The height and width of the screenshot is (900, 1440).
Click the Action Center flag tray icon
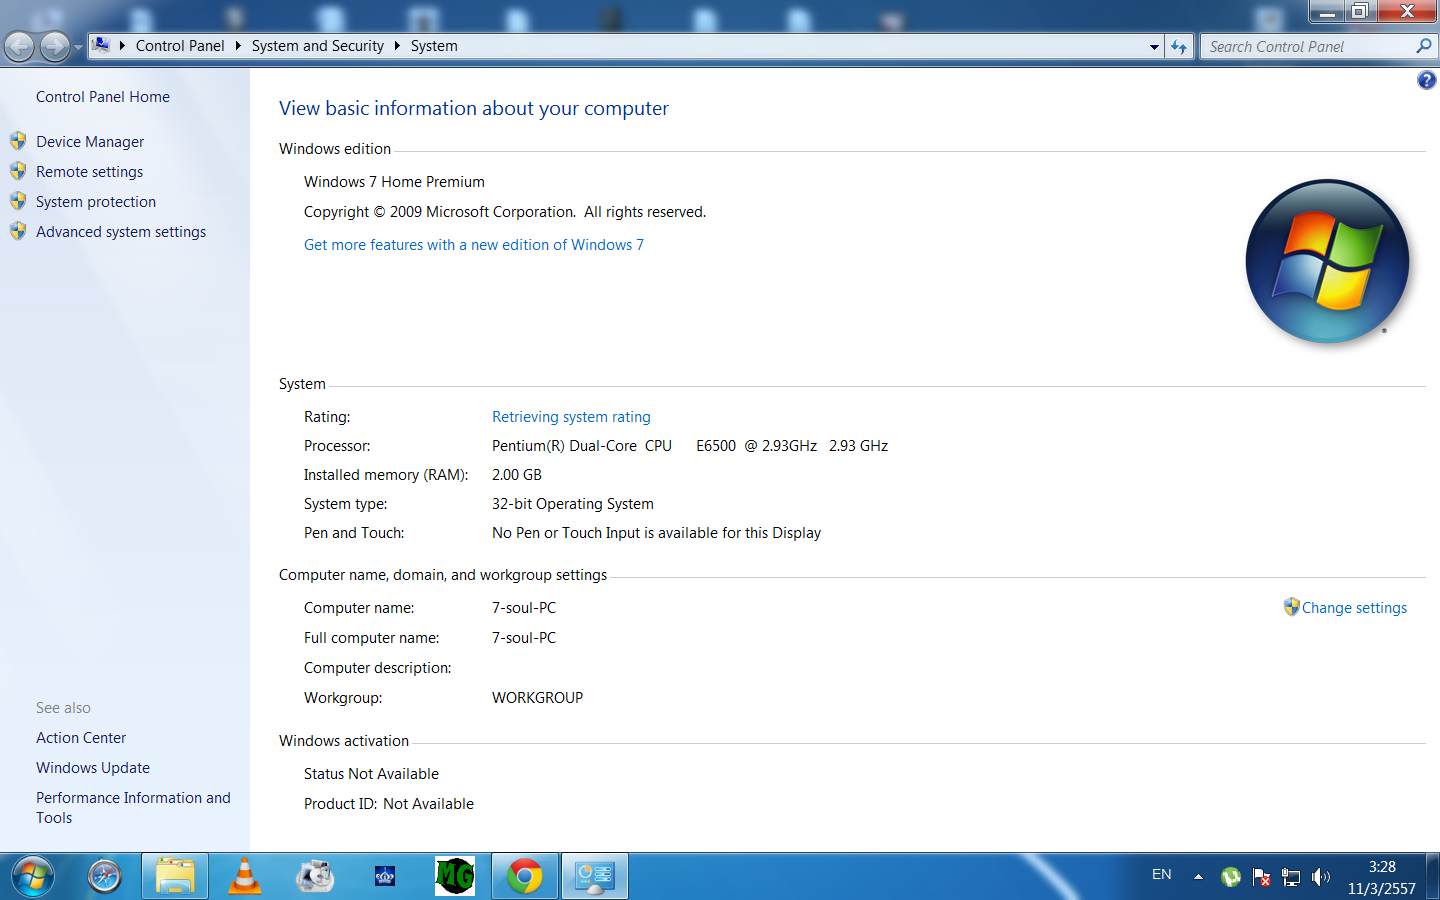pyautogui.click(x=1261, y=877)
